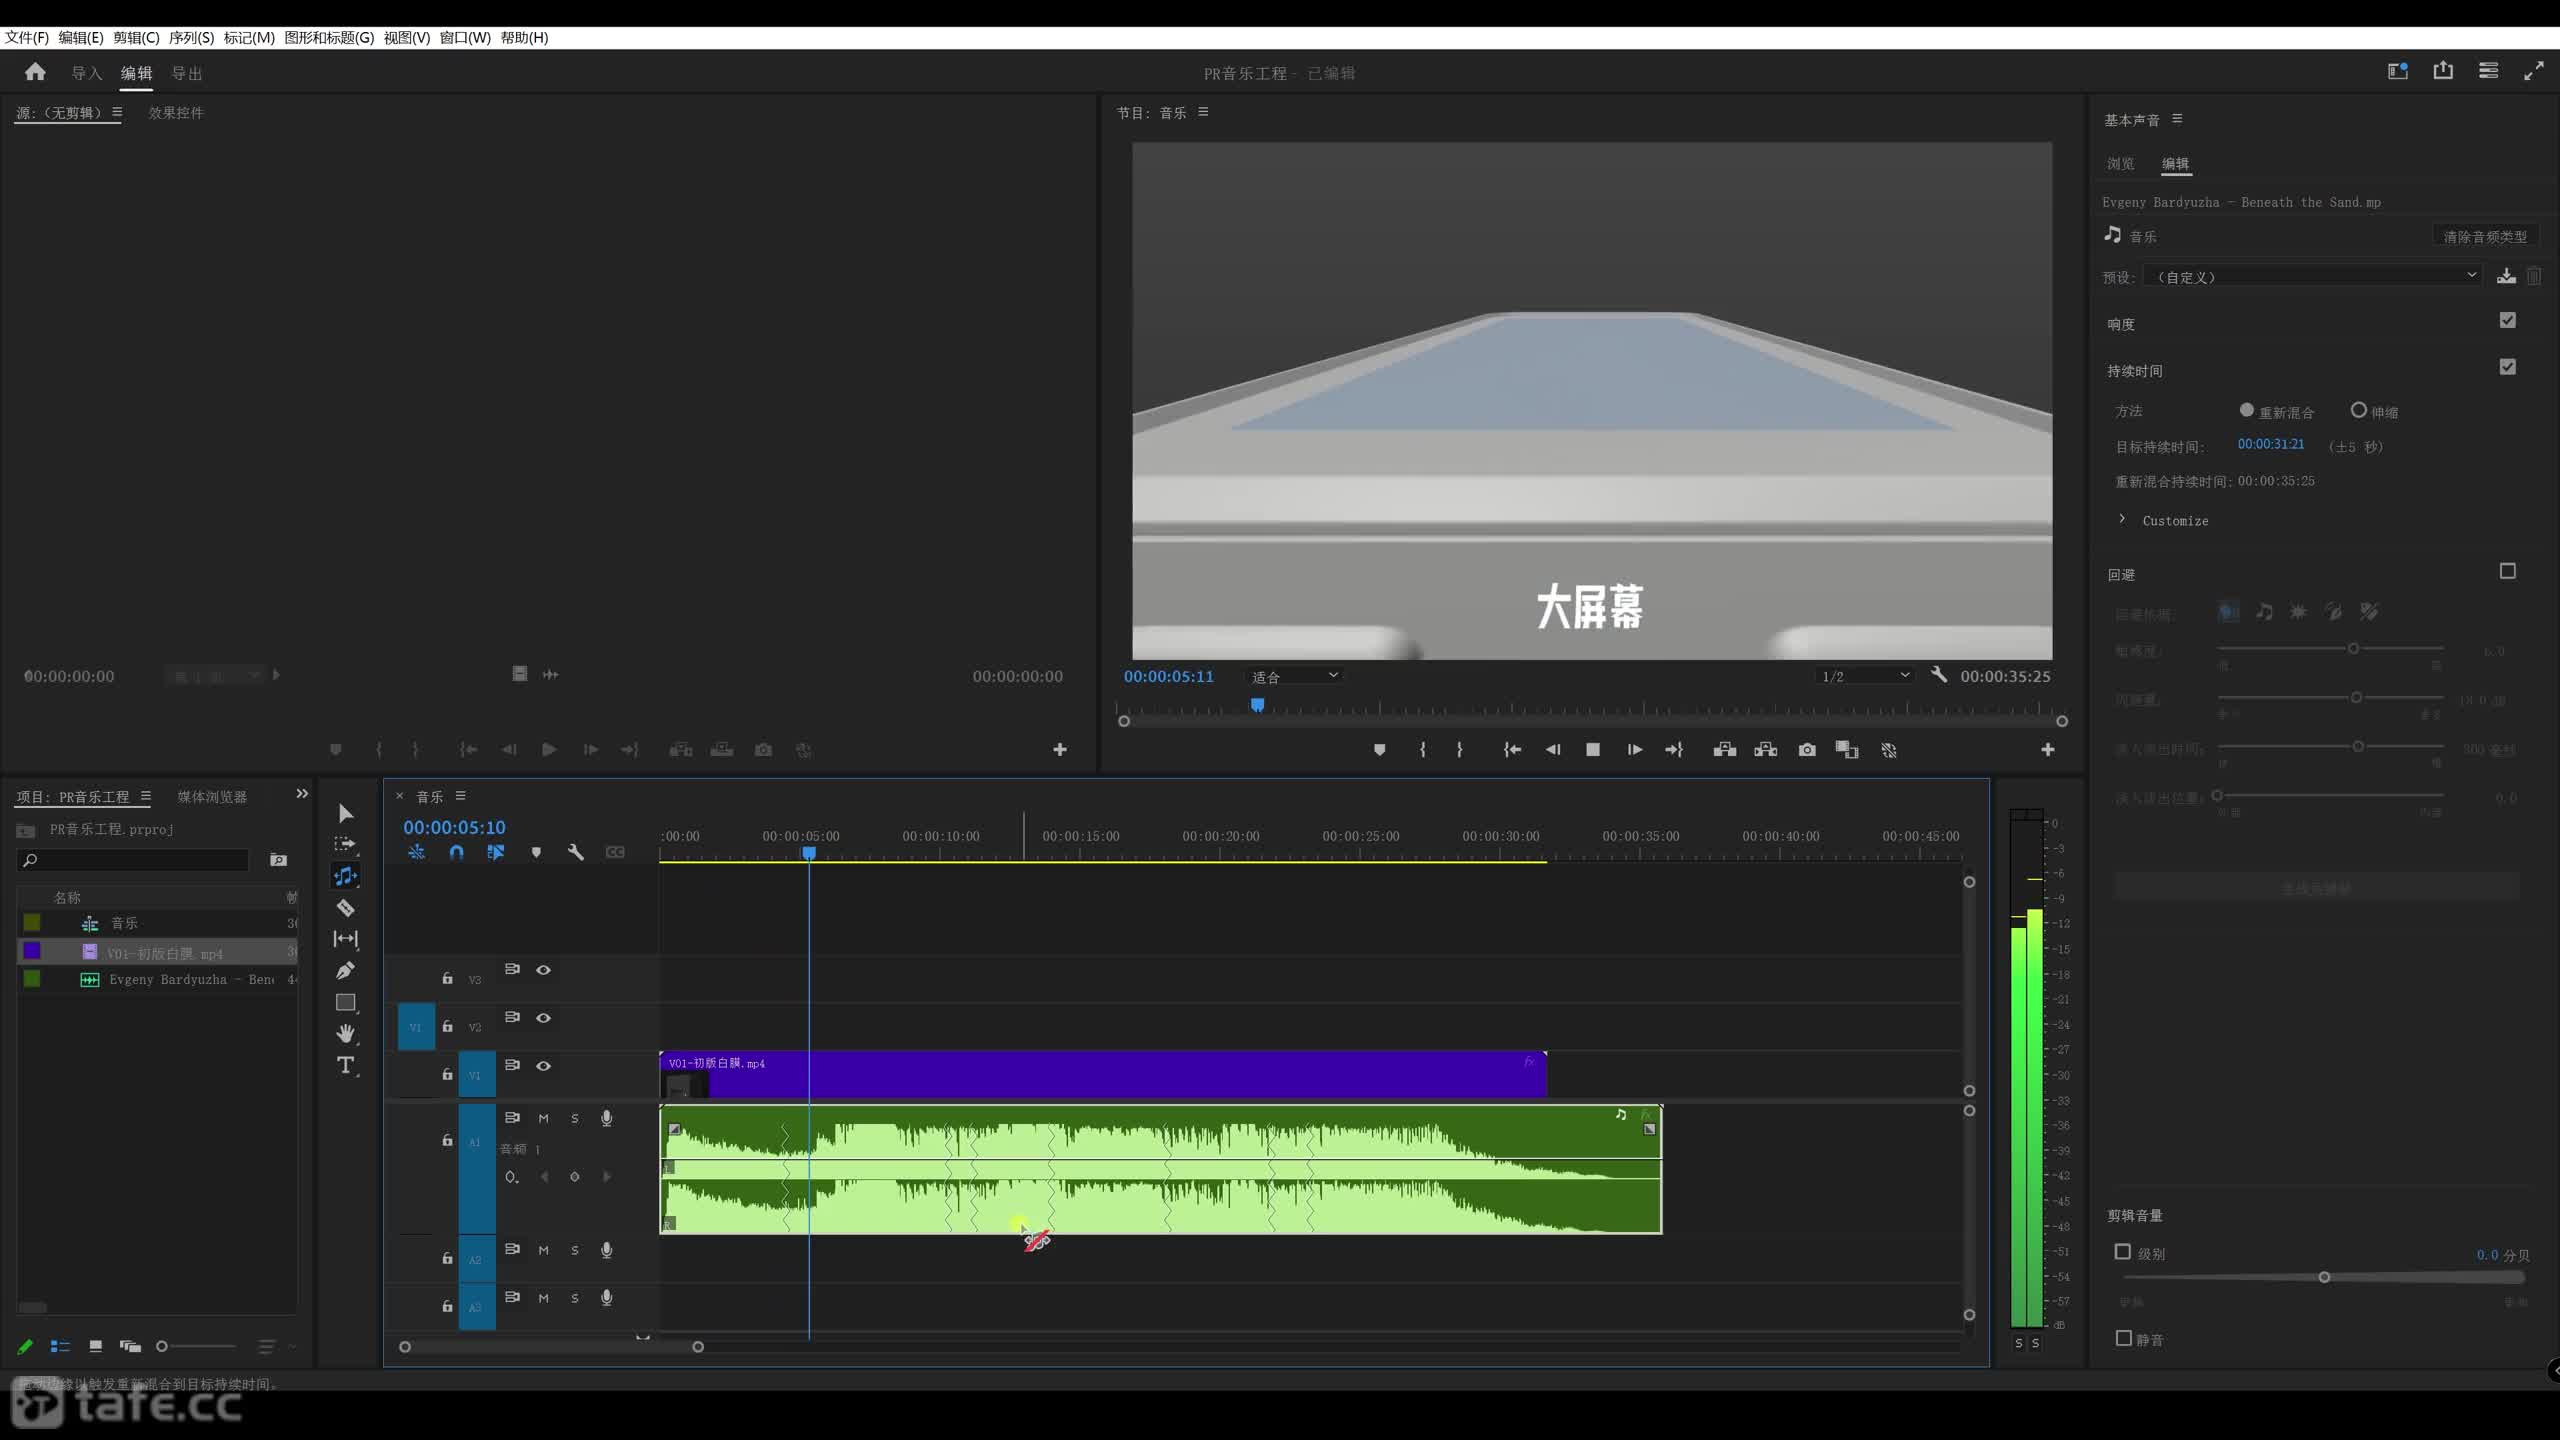Uncheck the 响度 loudness checkbox
Viewport: 2560px width, 1440px height.
click(x=2507, y=320)
